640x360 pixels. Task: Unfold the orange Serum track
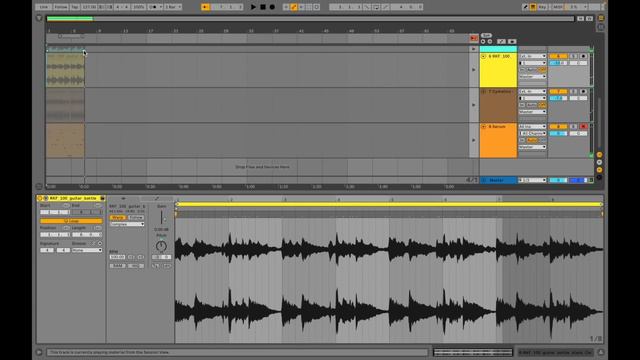[x=484, y=127]
